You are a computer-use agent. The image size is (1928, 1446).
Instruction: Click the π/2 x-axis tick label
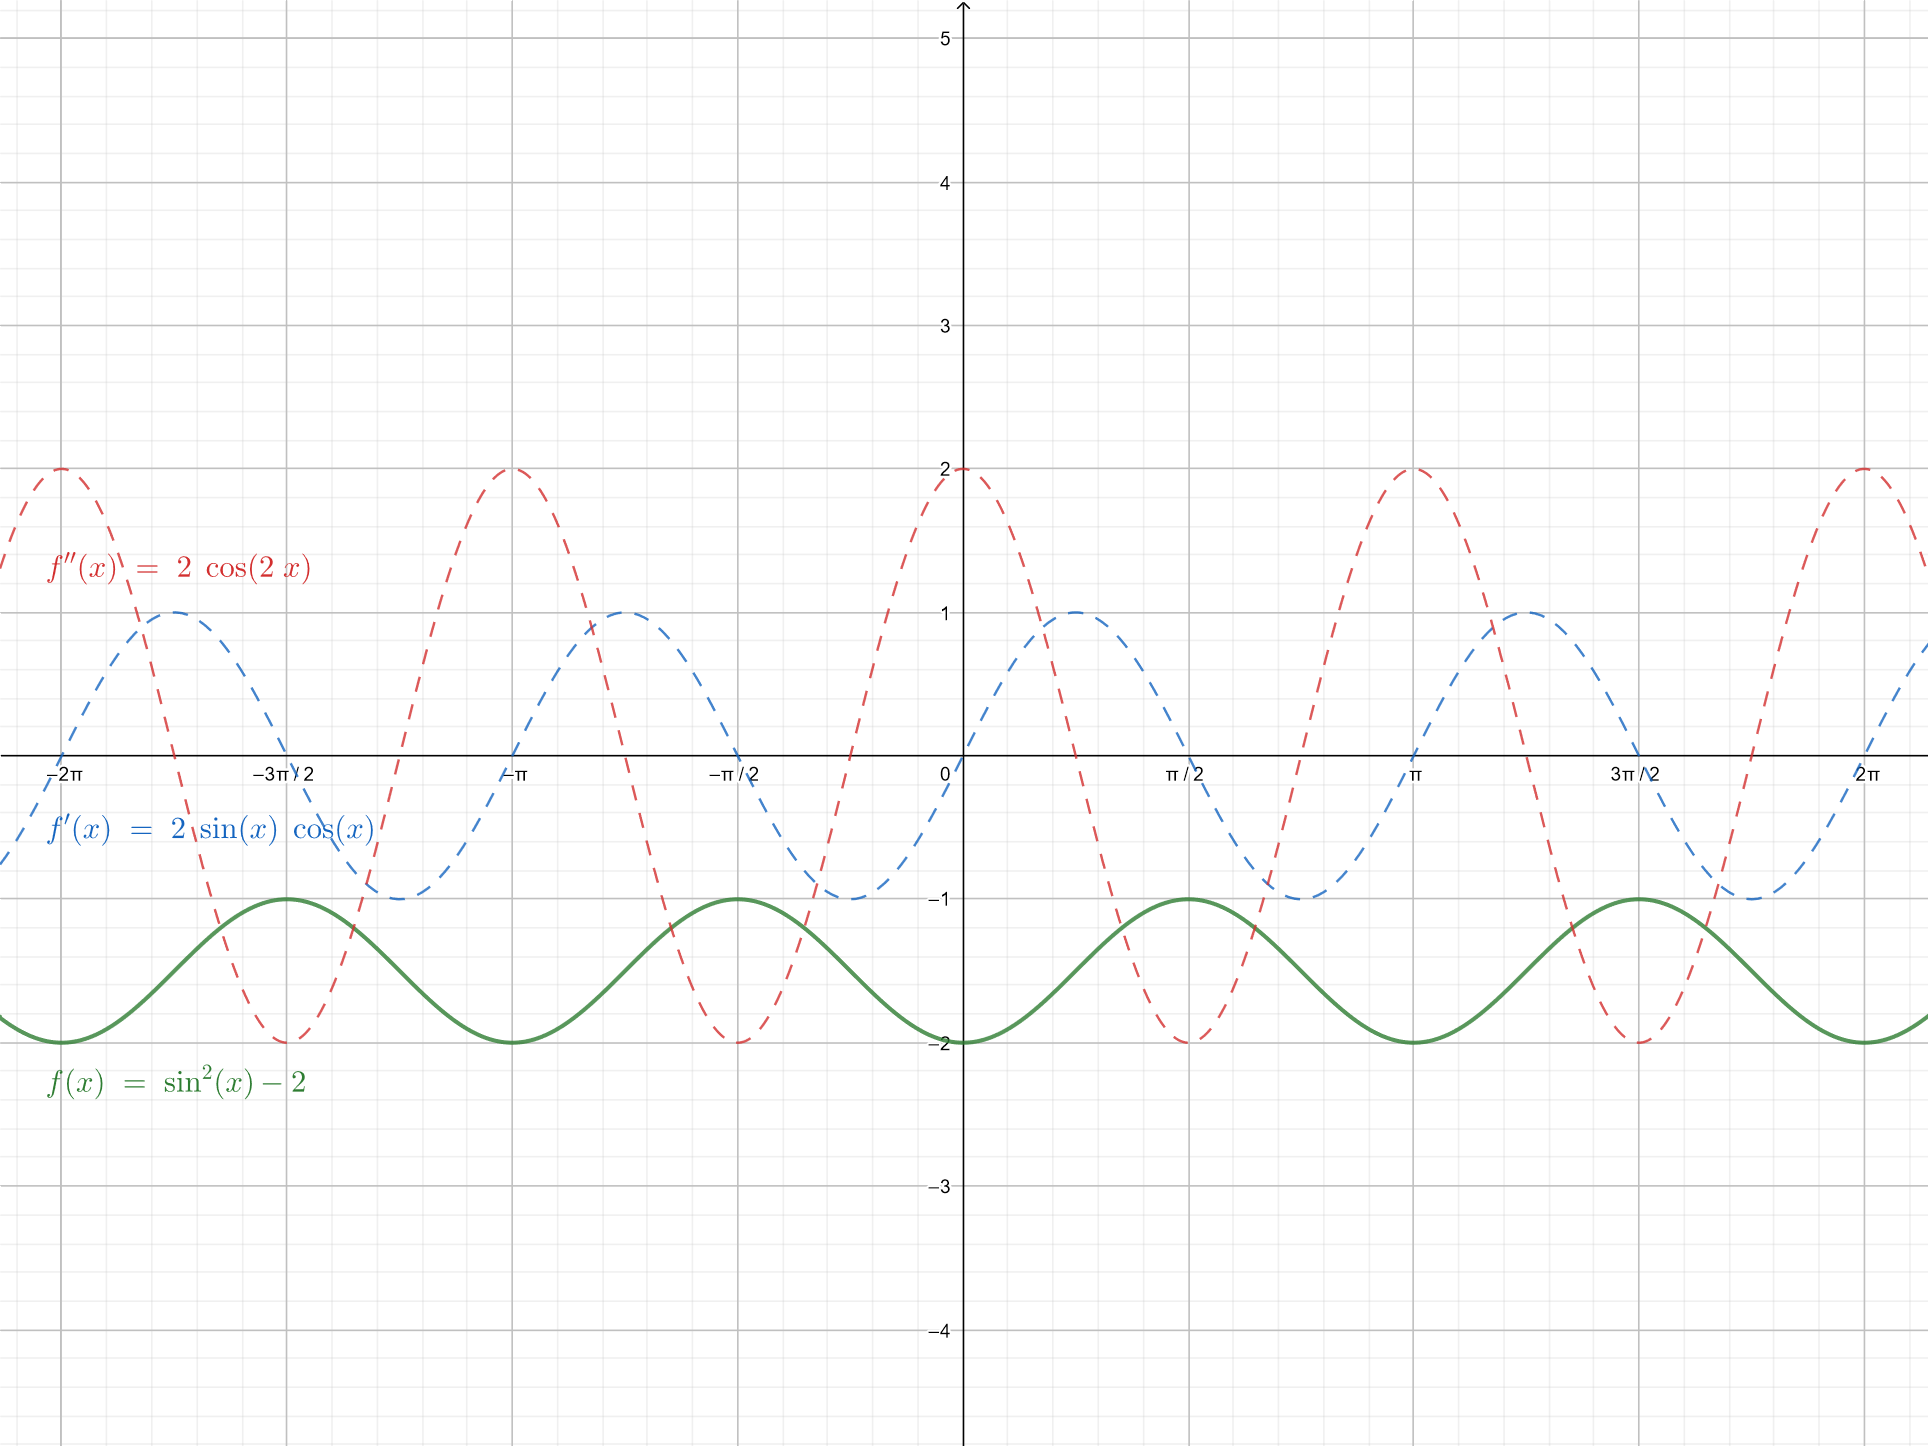tap(1185, 774)
